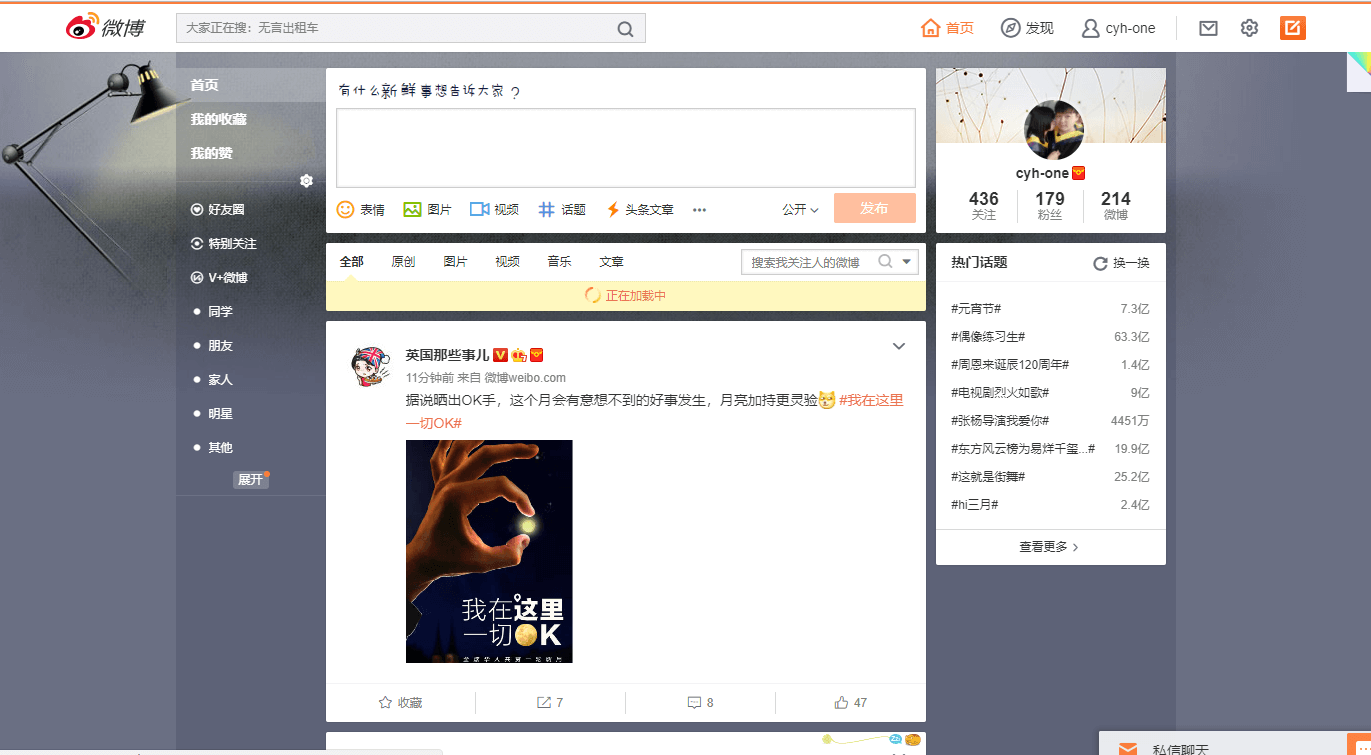Expand hot topics with 查看更多

pos(1050,547)
